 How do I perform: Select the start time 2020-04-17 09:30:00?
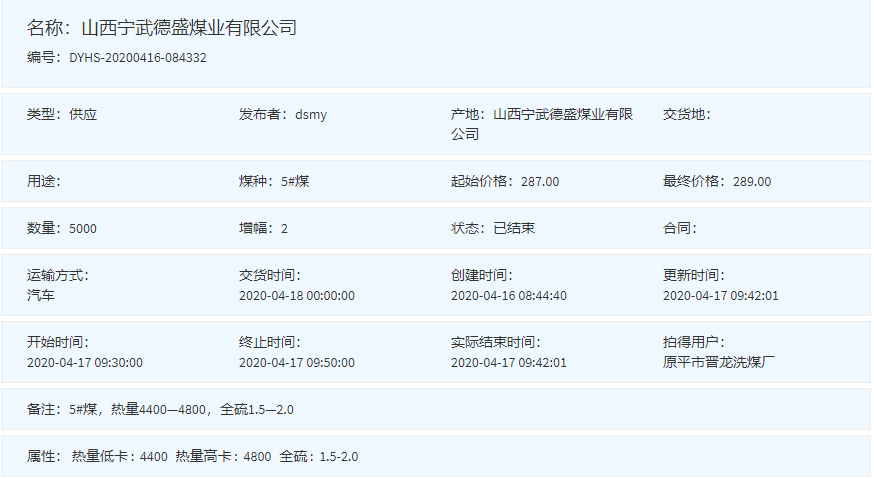85,363
